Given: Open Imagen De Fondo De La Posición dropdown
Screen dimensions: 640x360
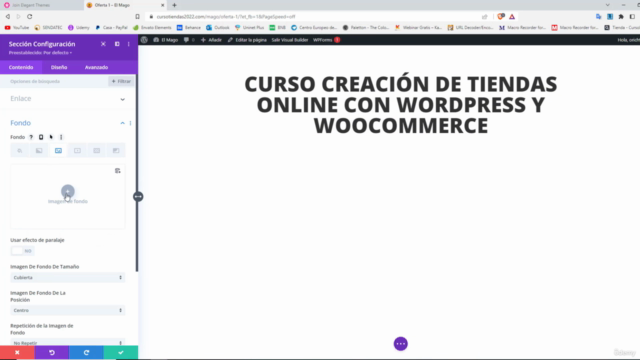Looking at the screenshot, I should tap(68, 310).
